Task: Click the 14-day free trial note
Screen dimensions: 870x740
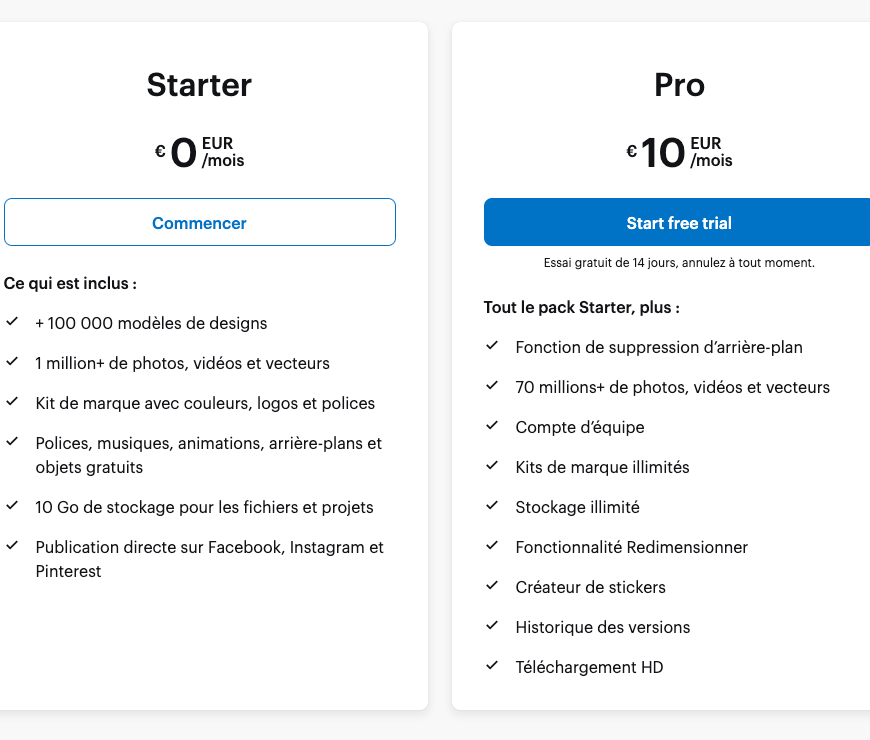Action: pyautogui.click(x=679, y=263)
